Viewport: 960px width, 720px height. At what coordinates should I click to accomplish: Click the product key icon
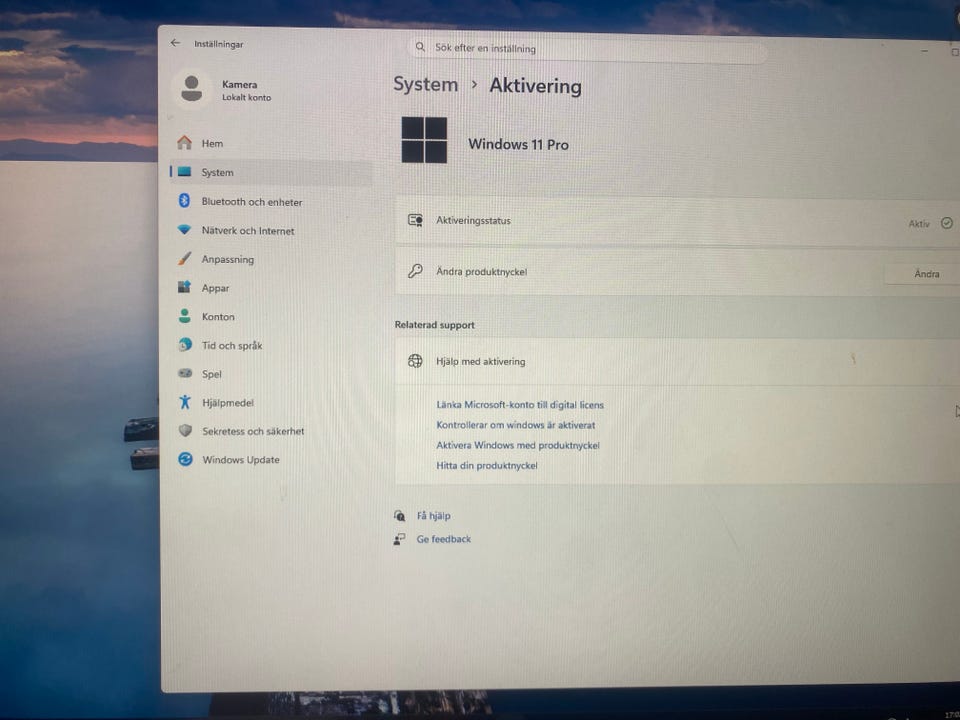point(415,271)
